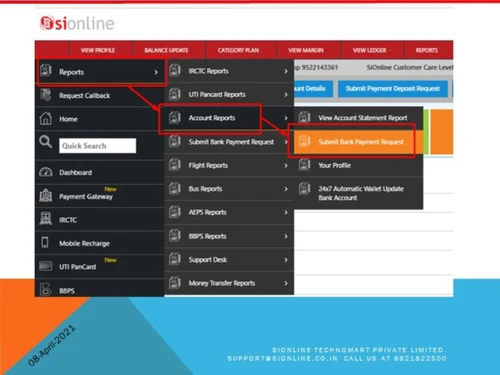Click the Money Transfer Reports icon
This screenshot has height=375, width=500.
(x=175, y=283)
